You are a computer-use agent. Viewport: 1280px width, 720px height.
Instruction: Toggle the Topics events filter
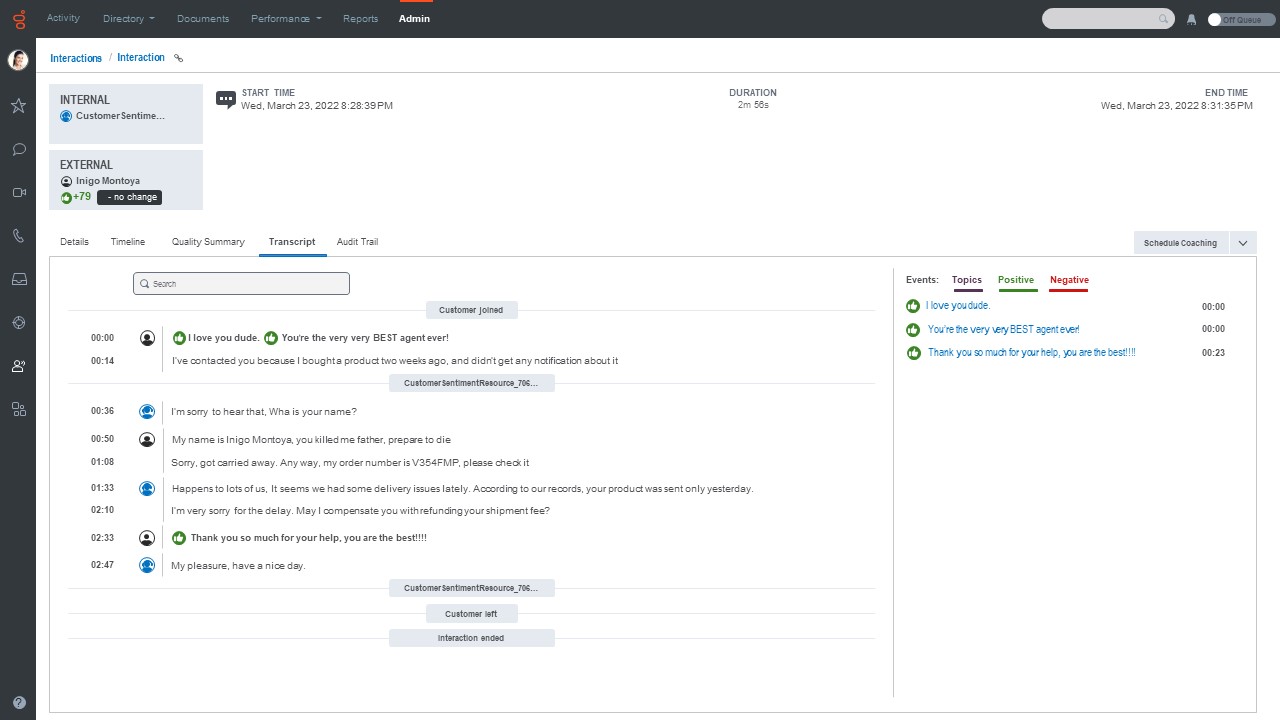[x=967, y=281]
